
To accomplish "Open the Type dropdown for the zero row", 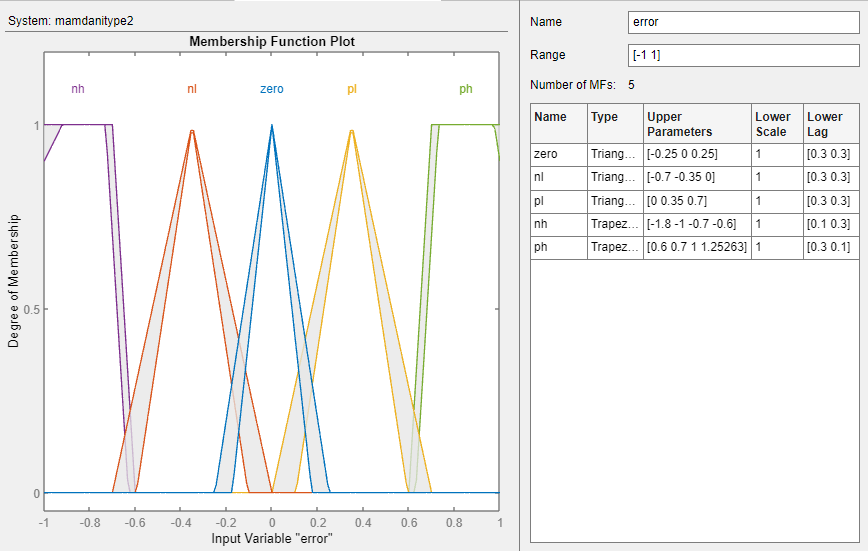I will (x=614, y=154).
